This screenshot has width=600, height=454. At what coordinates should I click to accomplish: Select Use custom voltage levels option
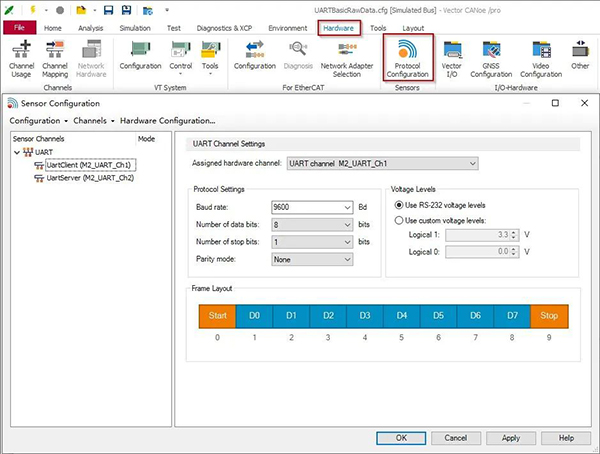point(399,220)
